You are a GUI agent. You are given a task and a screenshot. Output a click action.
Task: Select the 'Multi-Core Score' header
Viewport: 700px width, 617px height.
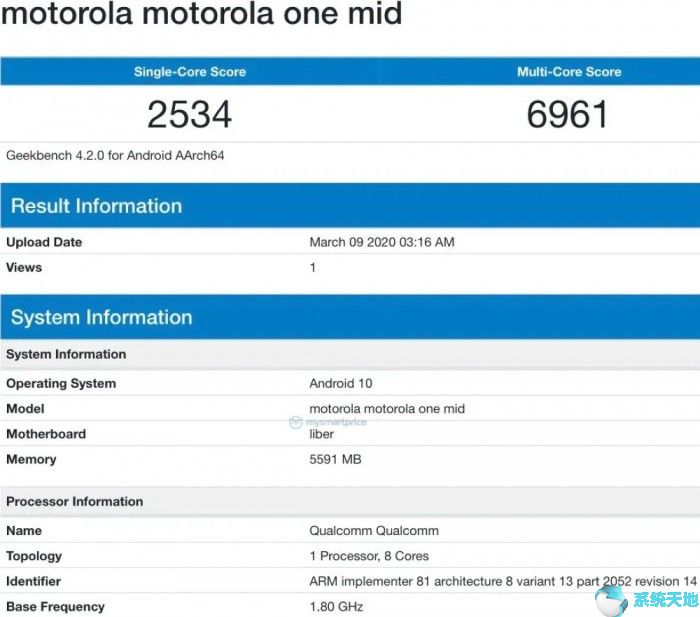(569, 72)
